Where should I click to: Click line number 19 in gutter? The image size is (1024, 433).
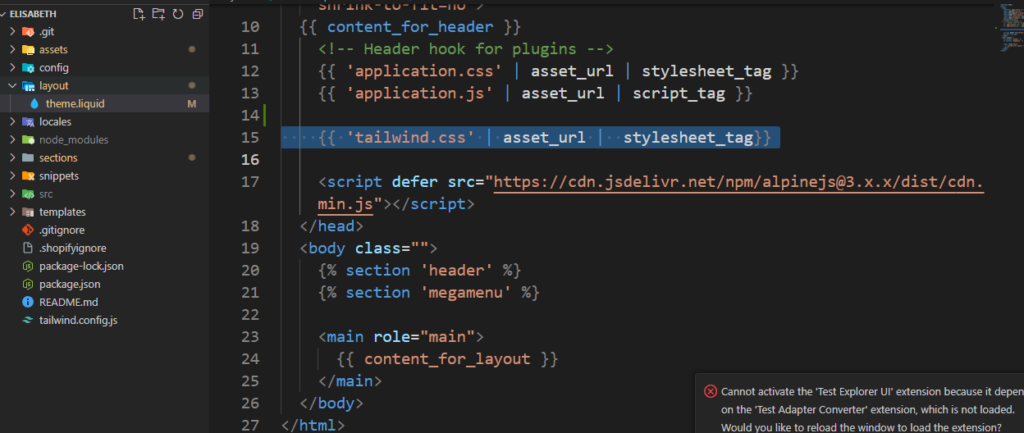click(x=250, y=249)
